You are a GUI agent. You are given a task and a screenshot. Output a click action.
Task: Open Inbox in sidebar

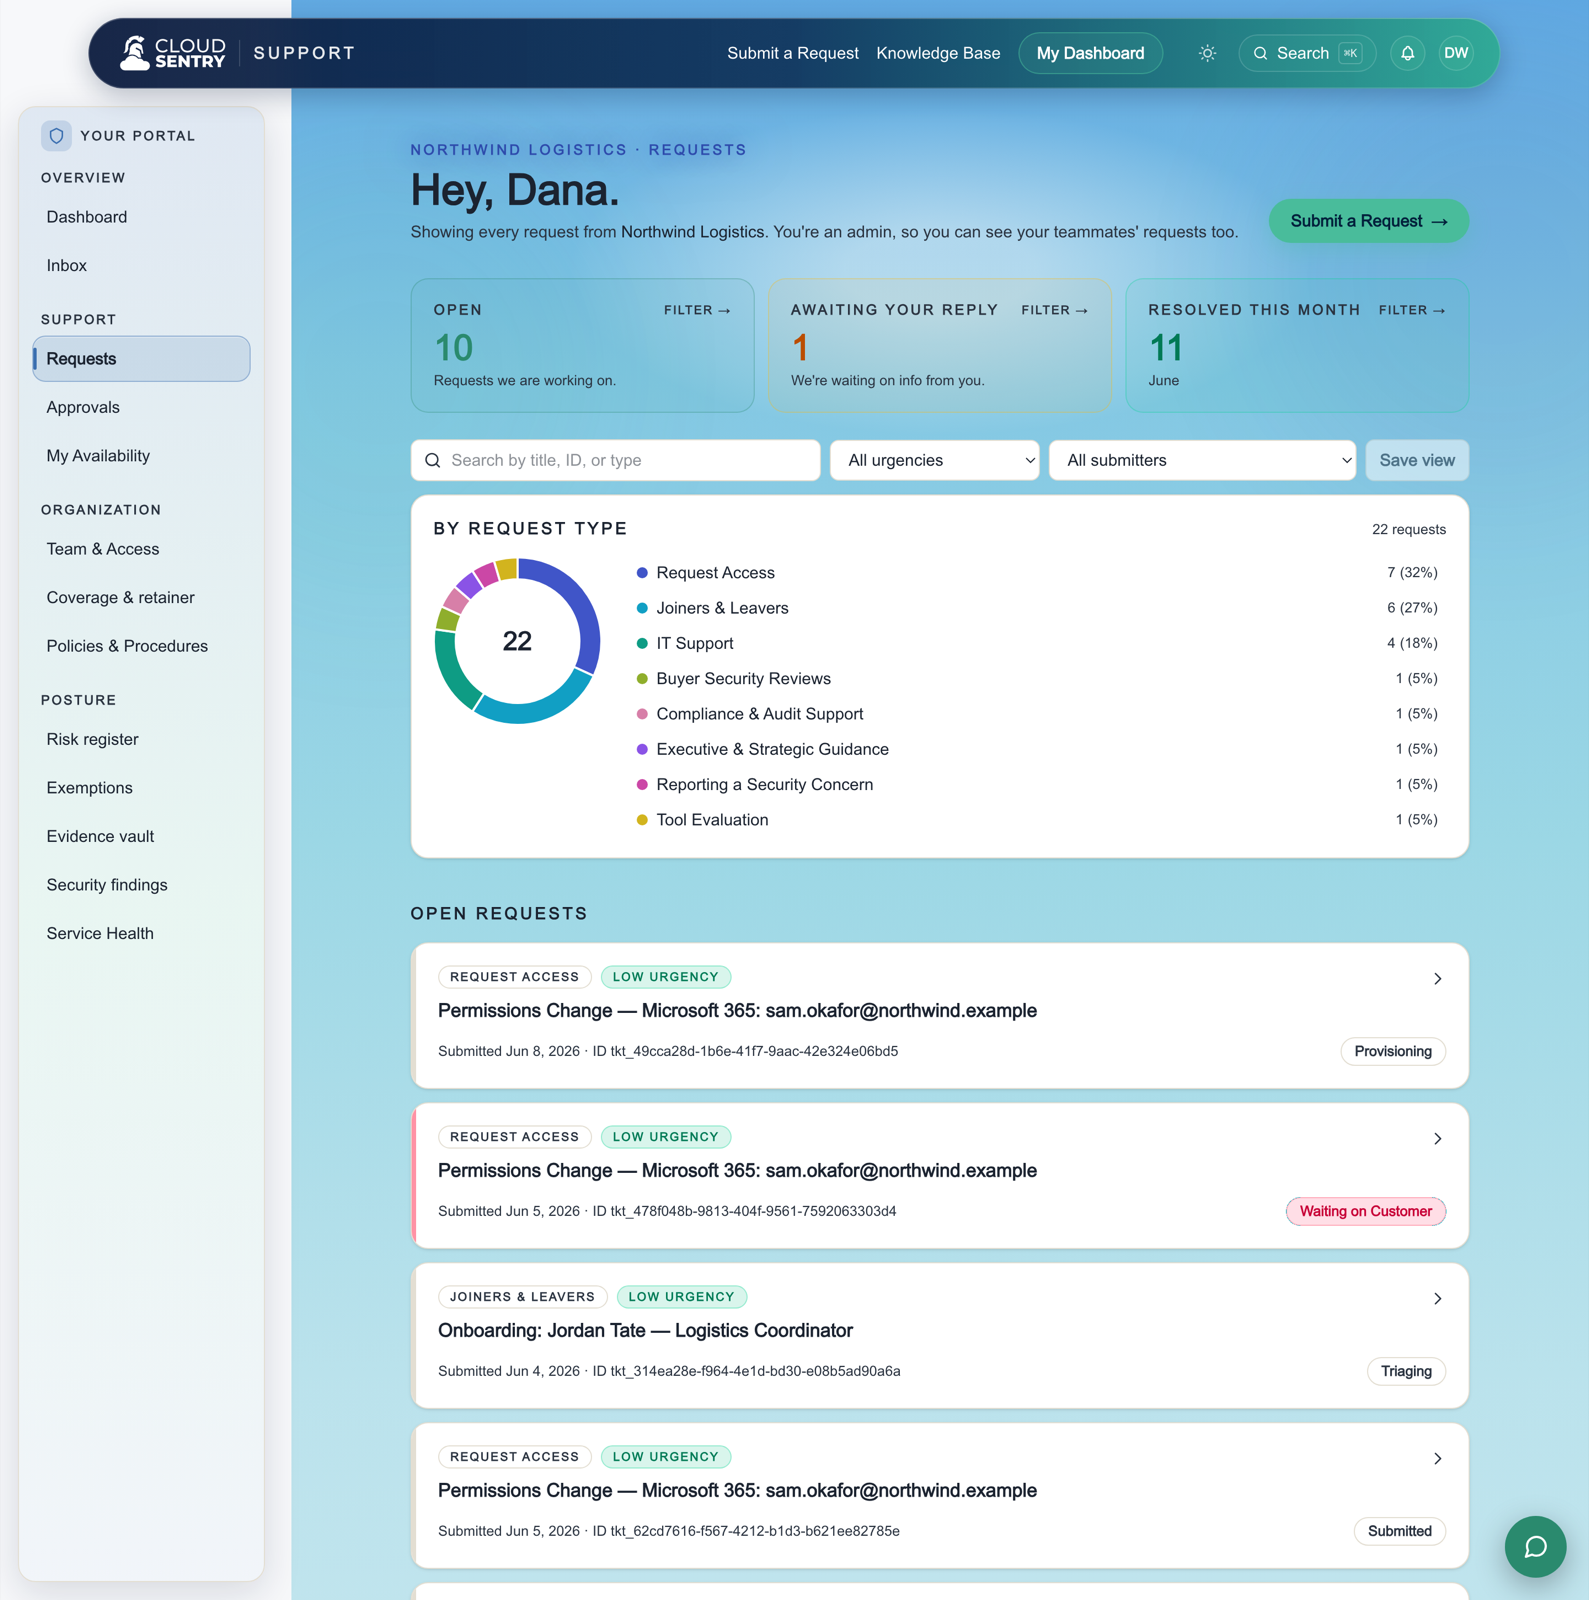141,265
